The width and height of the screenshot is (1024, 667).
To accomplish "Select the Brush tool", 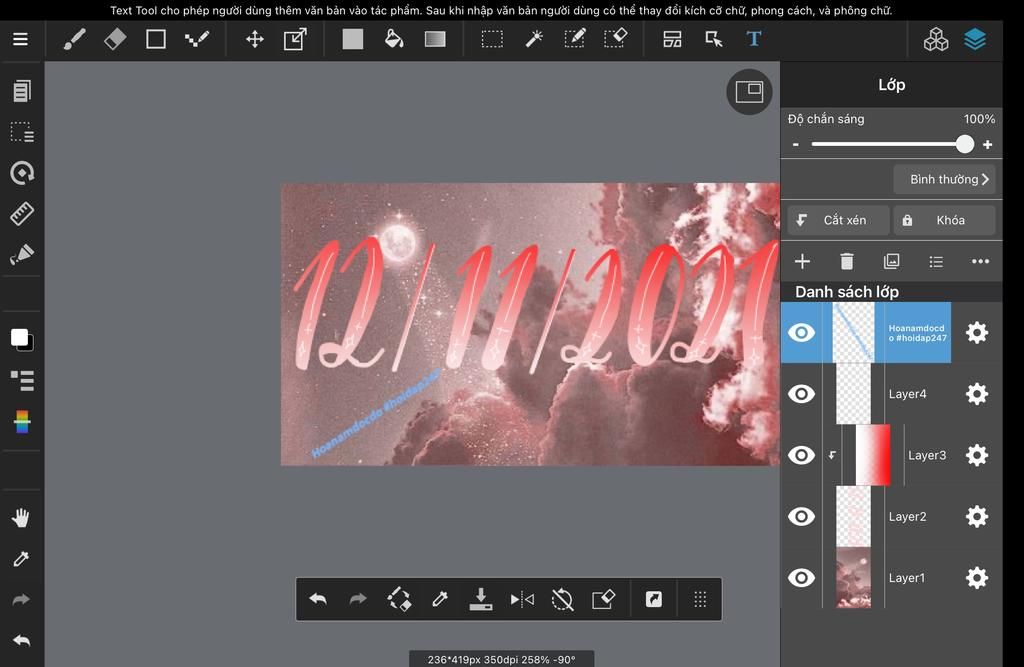I will [x=74, y=39].
